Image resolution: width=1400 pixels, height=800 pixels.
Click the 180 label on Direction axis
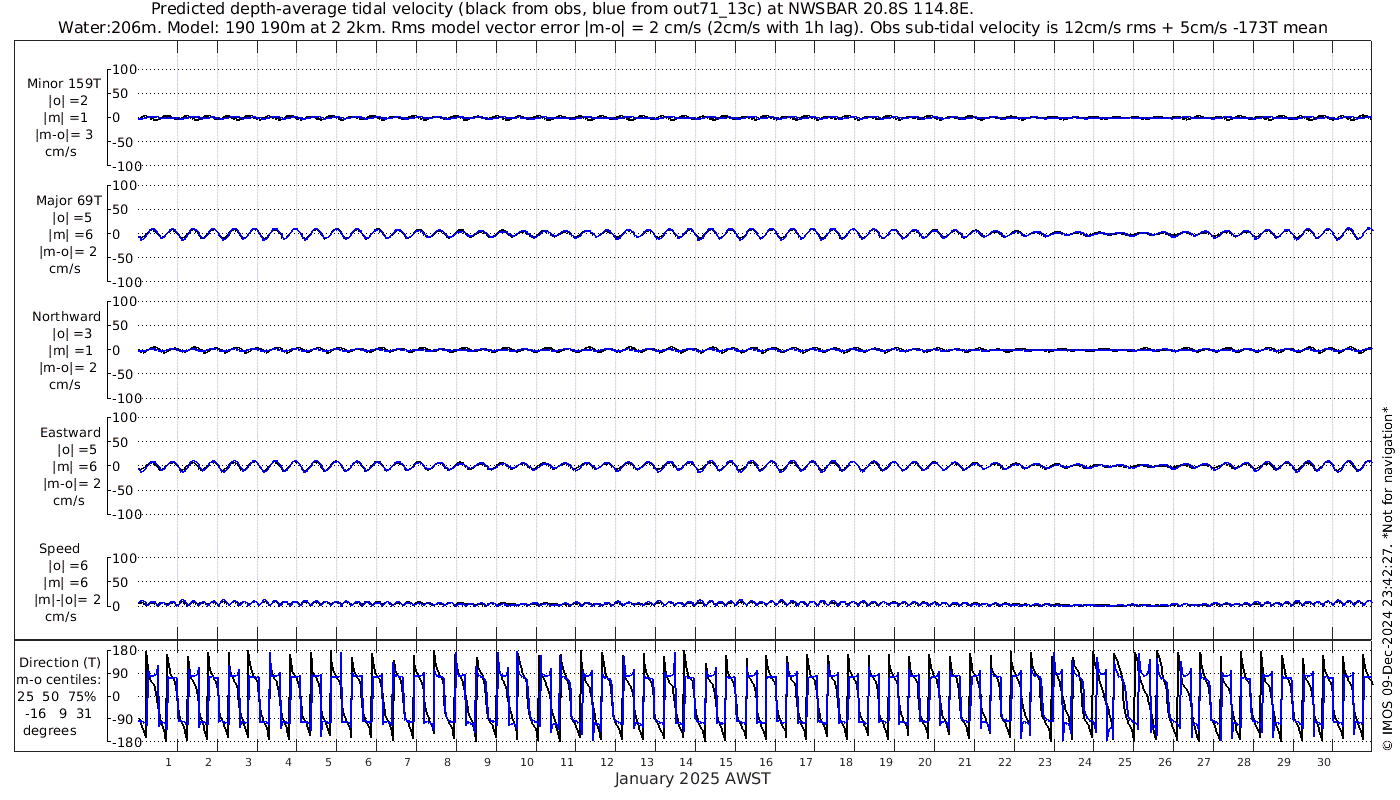click(123, 651)
